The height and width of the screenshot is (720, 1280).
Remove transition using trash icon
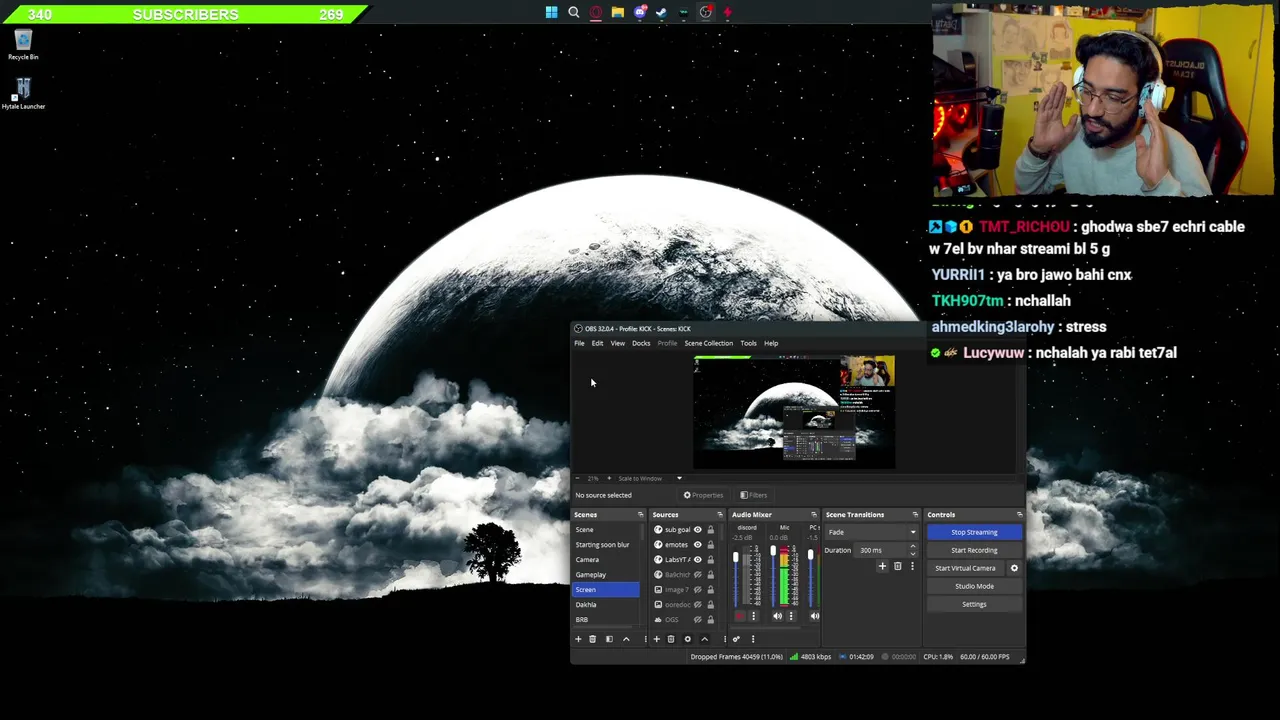[897, 567]
